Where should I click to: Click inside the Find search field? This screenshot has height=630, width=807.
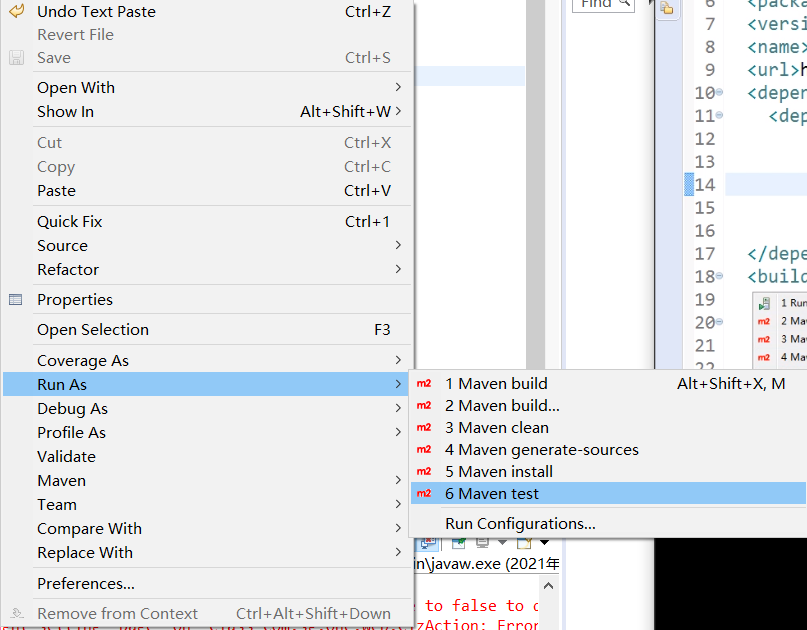click(x=603, y=5)
